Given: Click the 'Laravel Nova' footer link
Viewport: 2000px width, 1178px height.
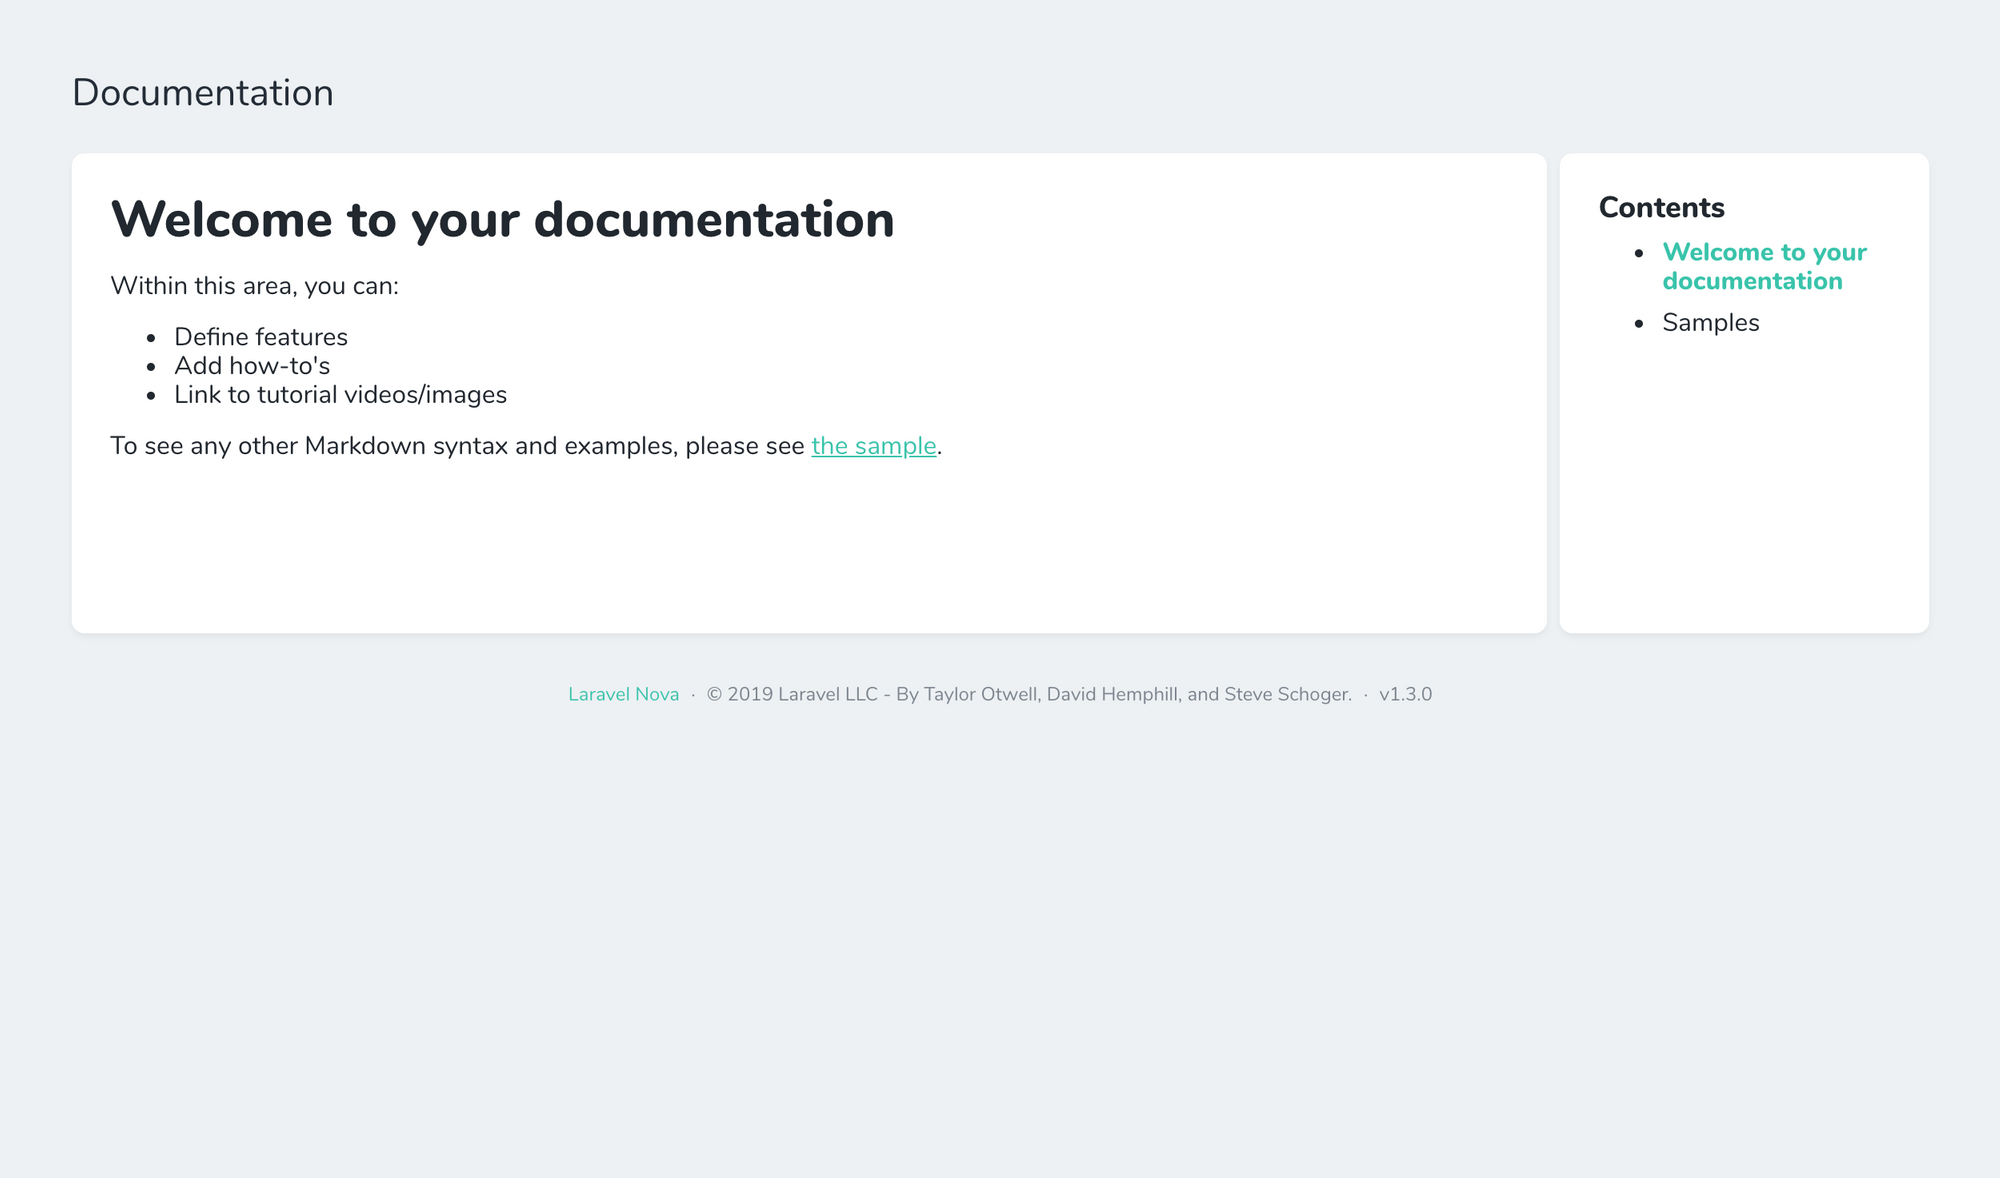Looking at the screenshot, I should [623, 694].
